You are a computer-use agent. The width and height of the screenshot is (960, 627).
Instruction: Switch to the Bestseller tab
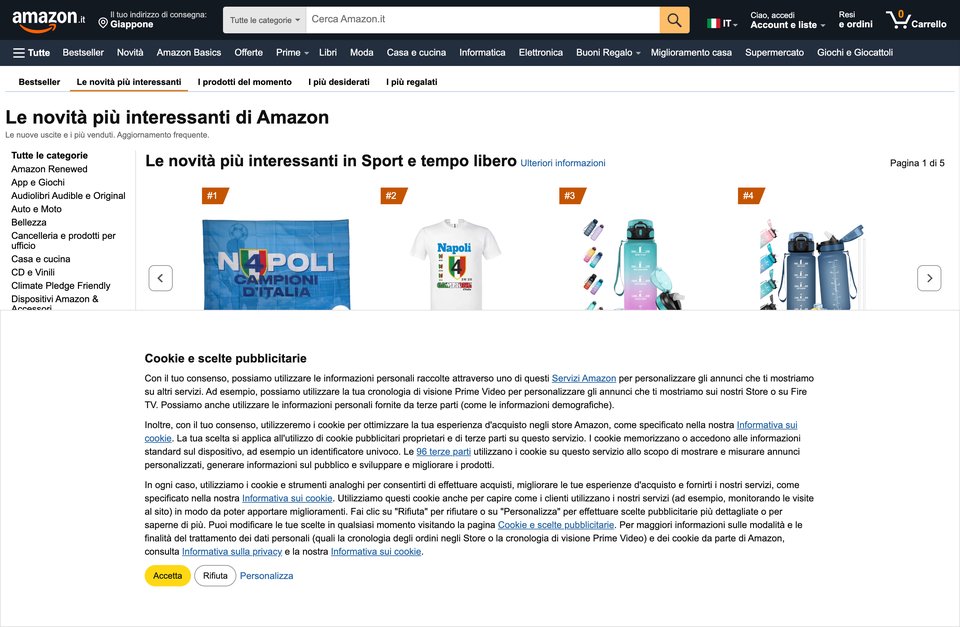39,82
